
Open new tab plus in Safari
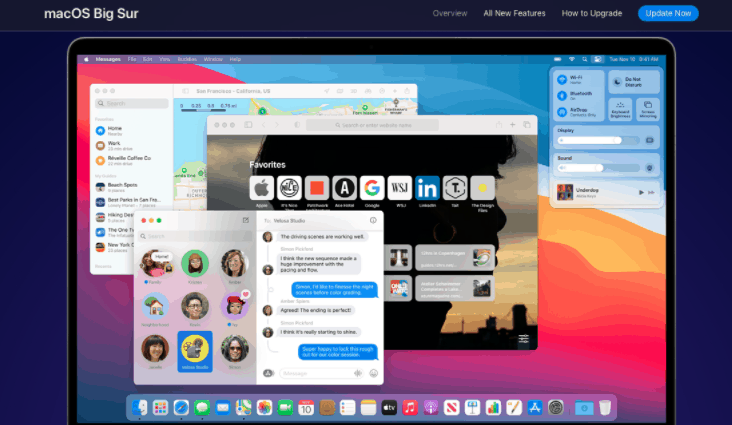pyautogui.click(x=513, y=125)
